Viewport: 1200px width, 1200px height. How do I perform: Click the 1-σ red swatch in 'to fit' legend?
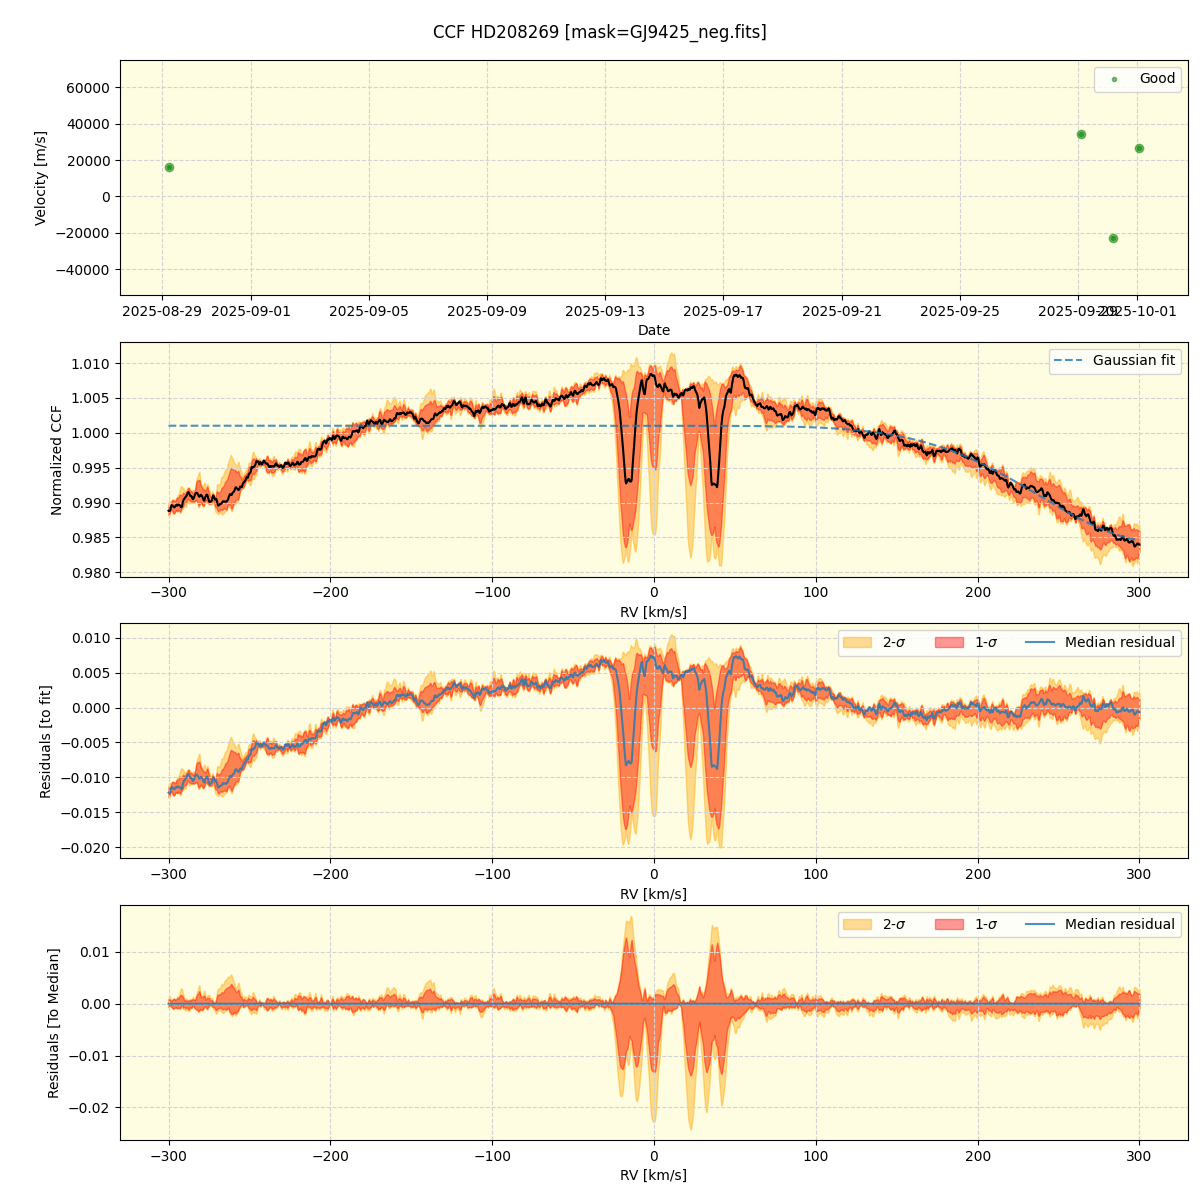click(949, 643)
